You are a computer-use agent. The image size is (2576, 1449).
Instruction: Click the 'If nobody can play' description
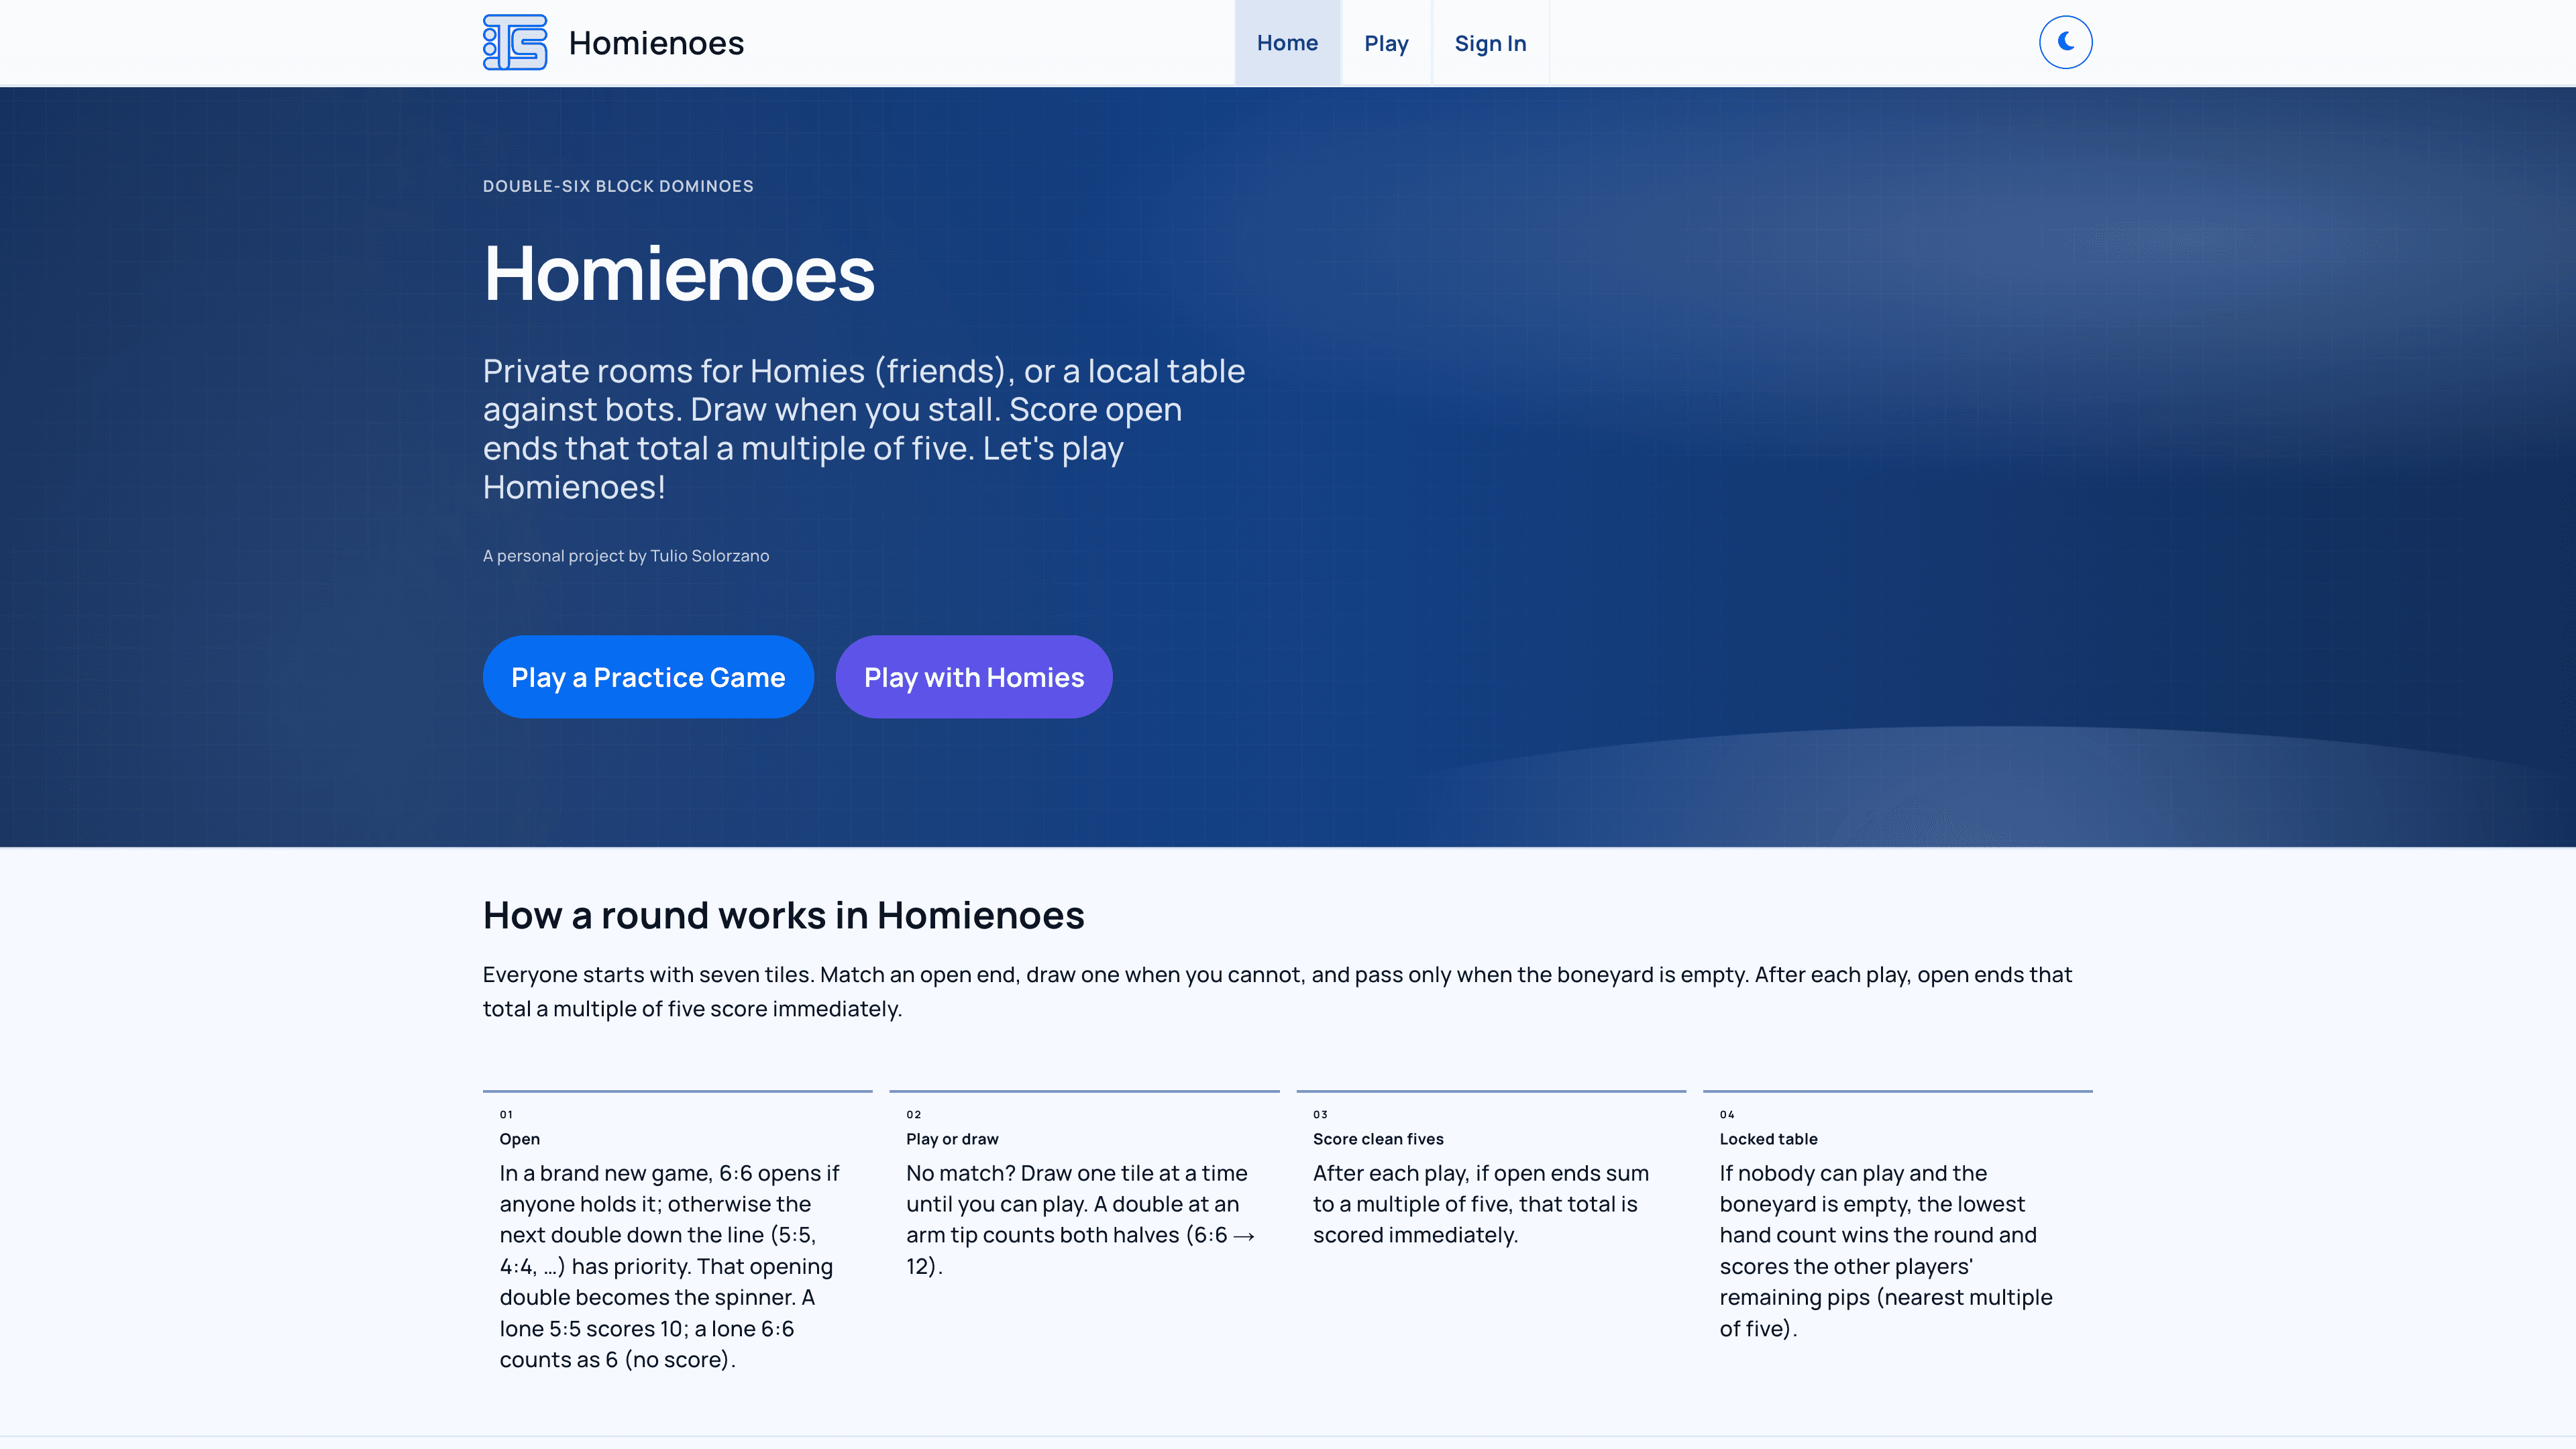[1885, 1250]
